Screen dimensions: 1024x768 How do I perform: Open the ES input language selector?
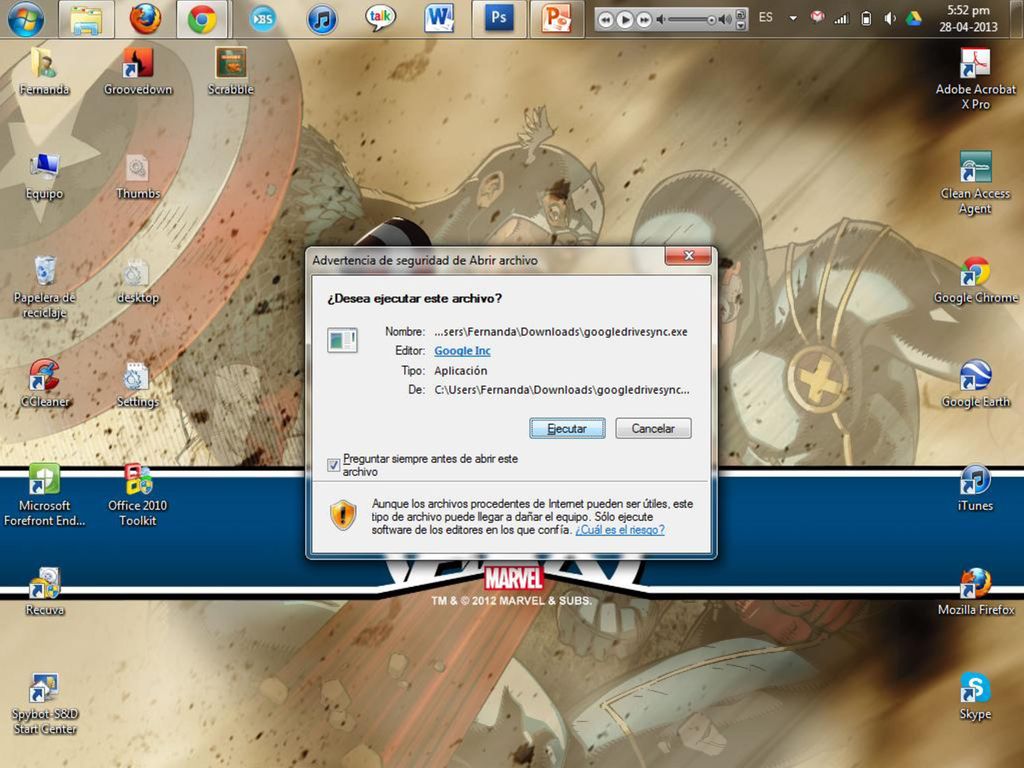coord(765,18)
